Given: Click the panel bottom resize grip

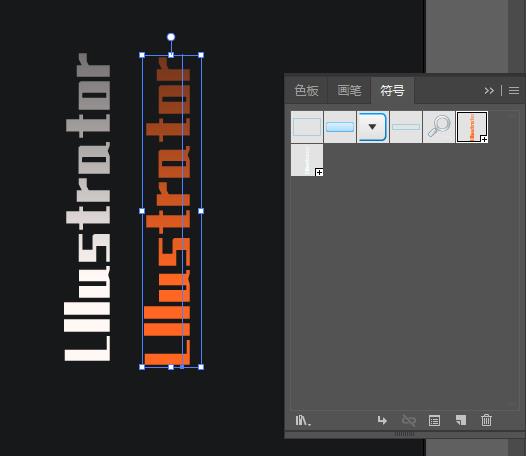Looking at the screenshot, I should tap(404, 434).
